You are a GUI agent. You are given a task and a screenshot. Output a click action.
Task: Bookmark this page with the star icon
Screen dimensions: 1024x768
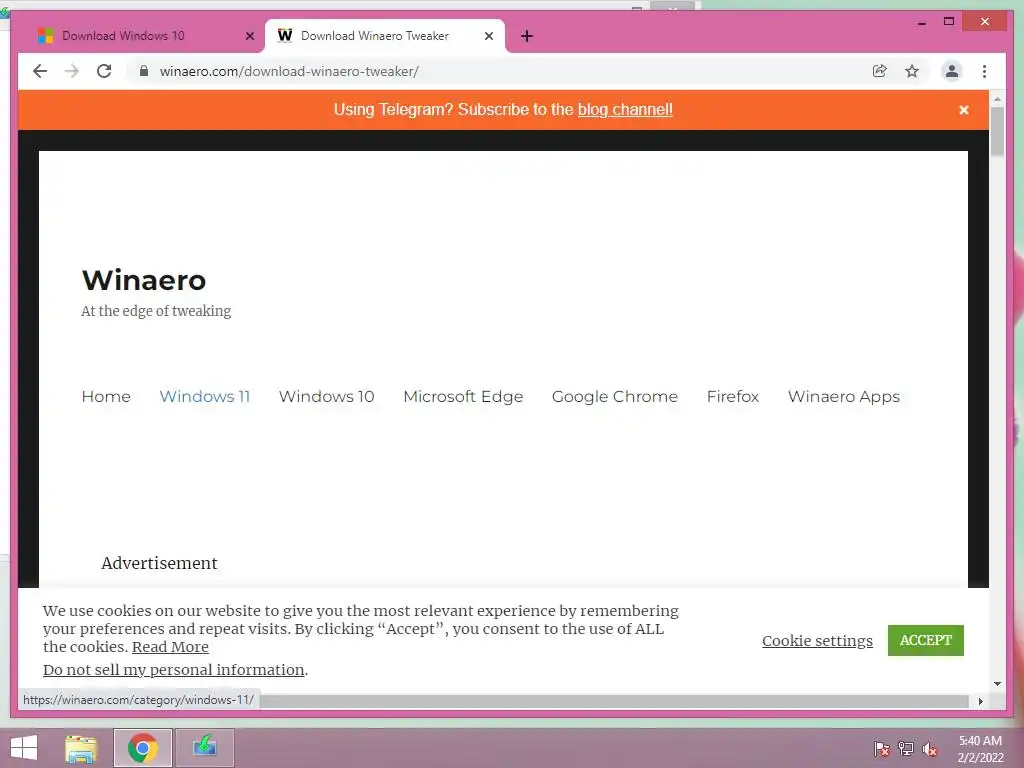912,71
